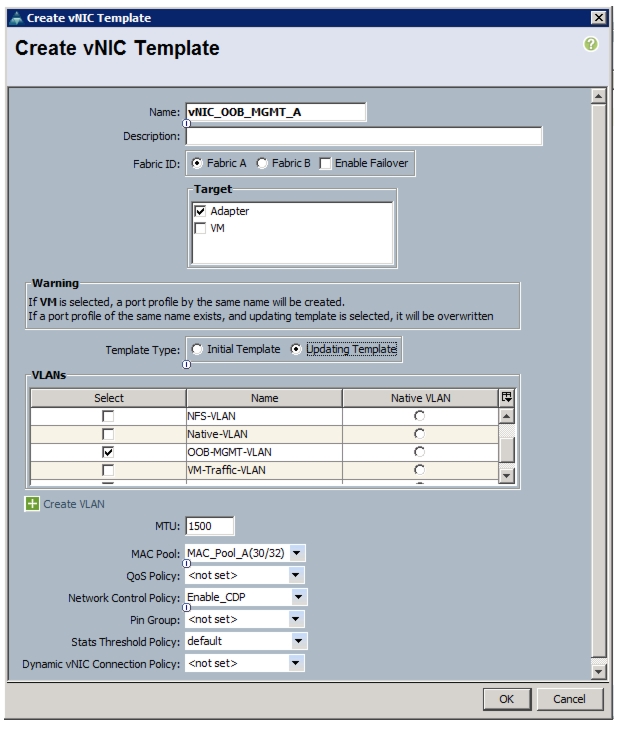
Task: Close the Create vNIC Template dialog
Action: pos(598,18)
